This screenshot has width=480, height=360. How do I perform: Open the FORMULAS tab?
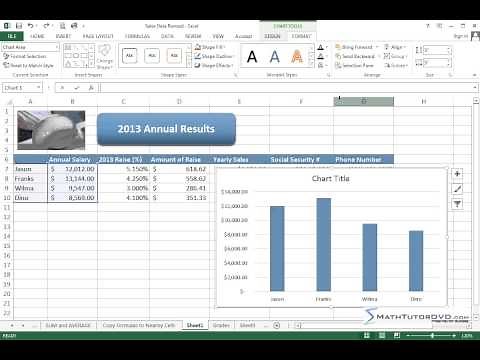pyautogui.click(x=137, y=36)
